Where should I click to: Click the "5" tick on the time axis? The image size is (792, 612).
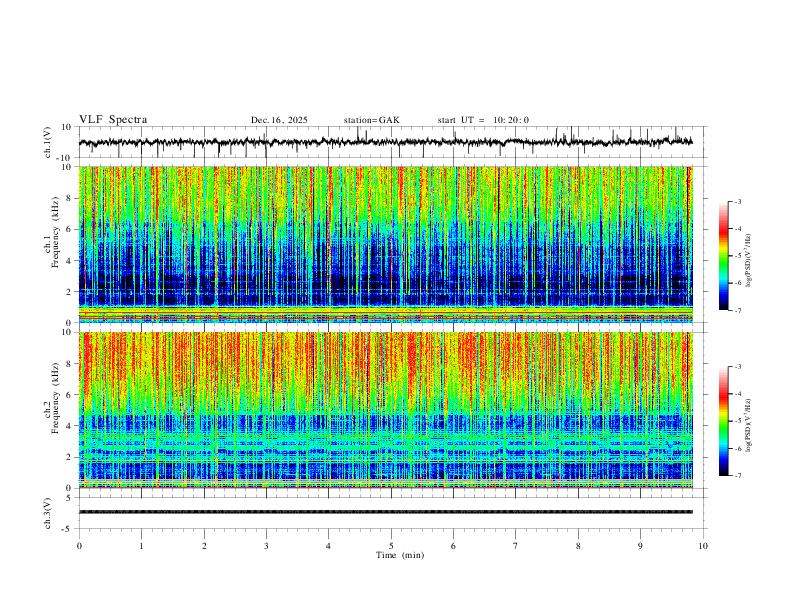pos(391,546)
